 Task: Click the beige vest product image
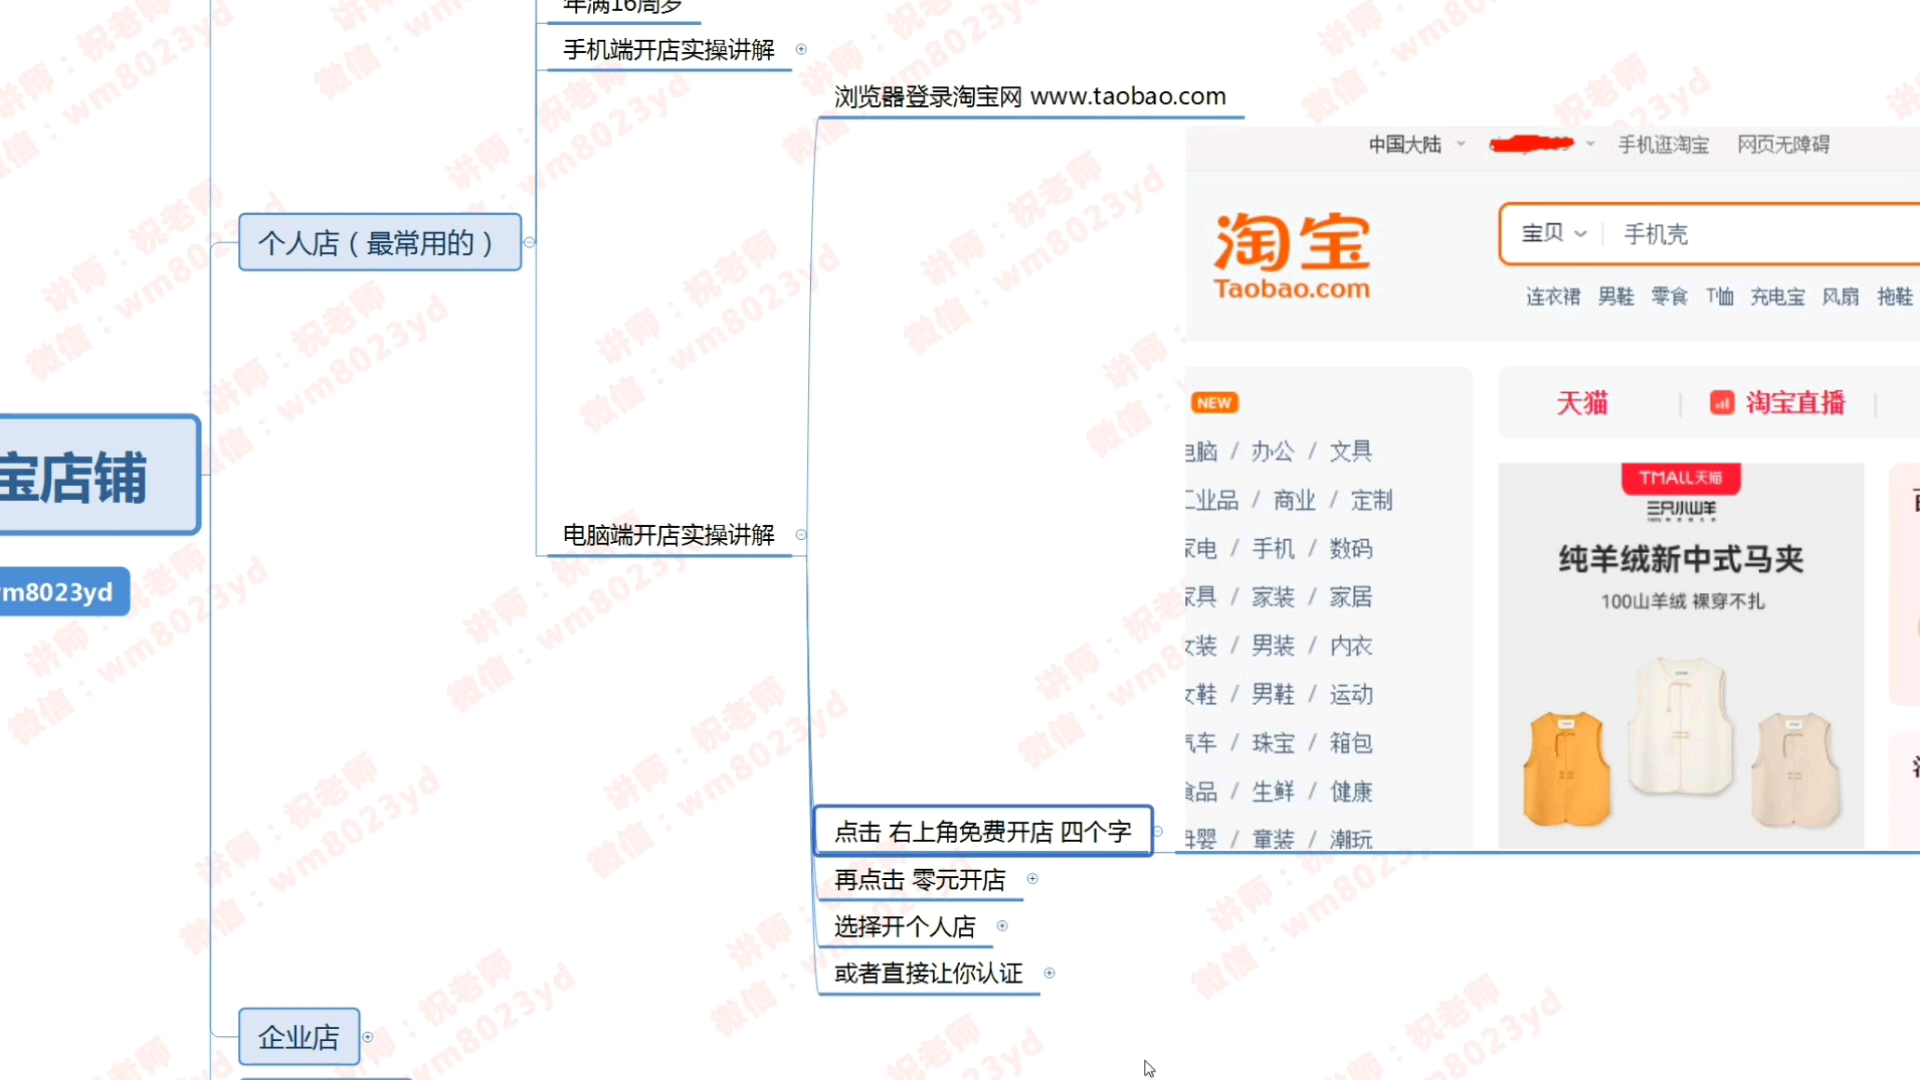pos(1796,768)
